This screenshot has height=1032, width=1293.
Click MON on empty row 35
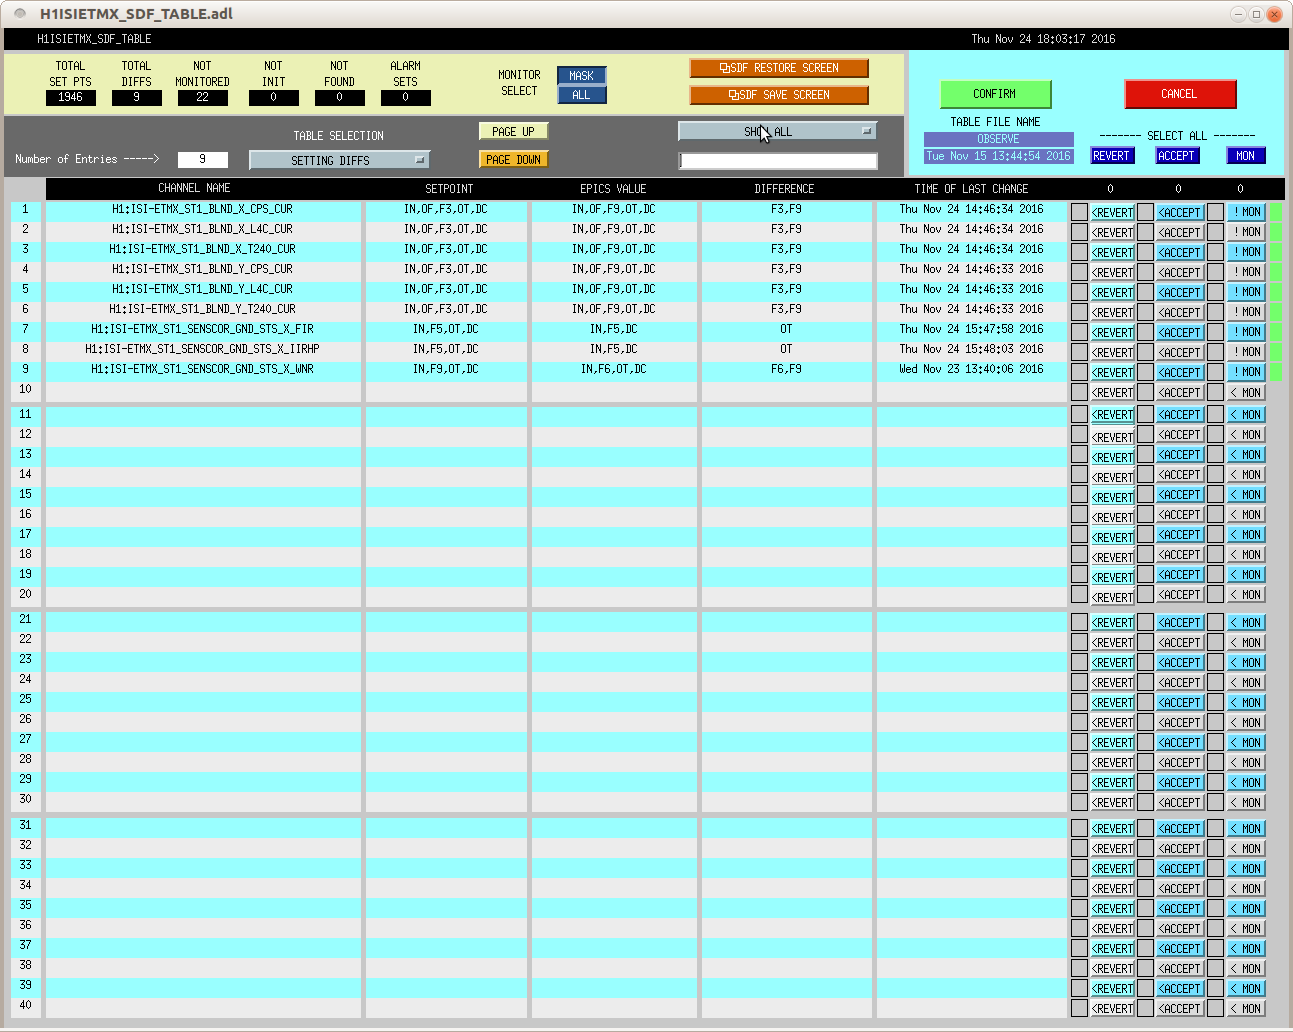[1246, 909]
